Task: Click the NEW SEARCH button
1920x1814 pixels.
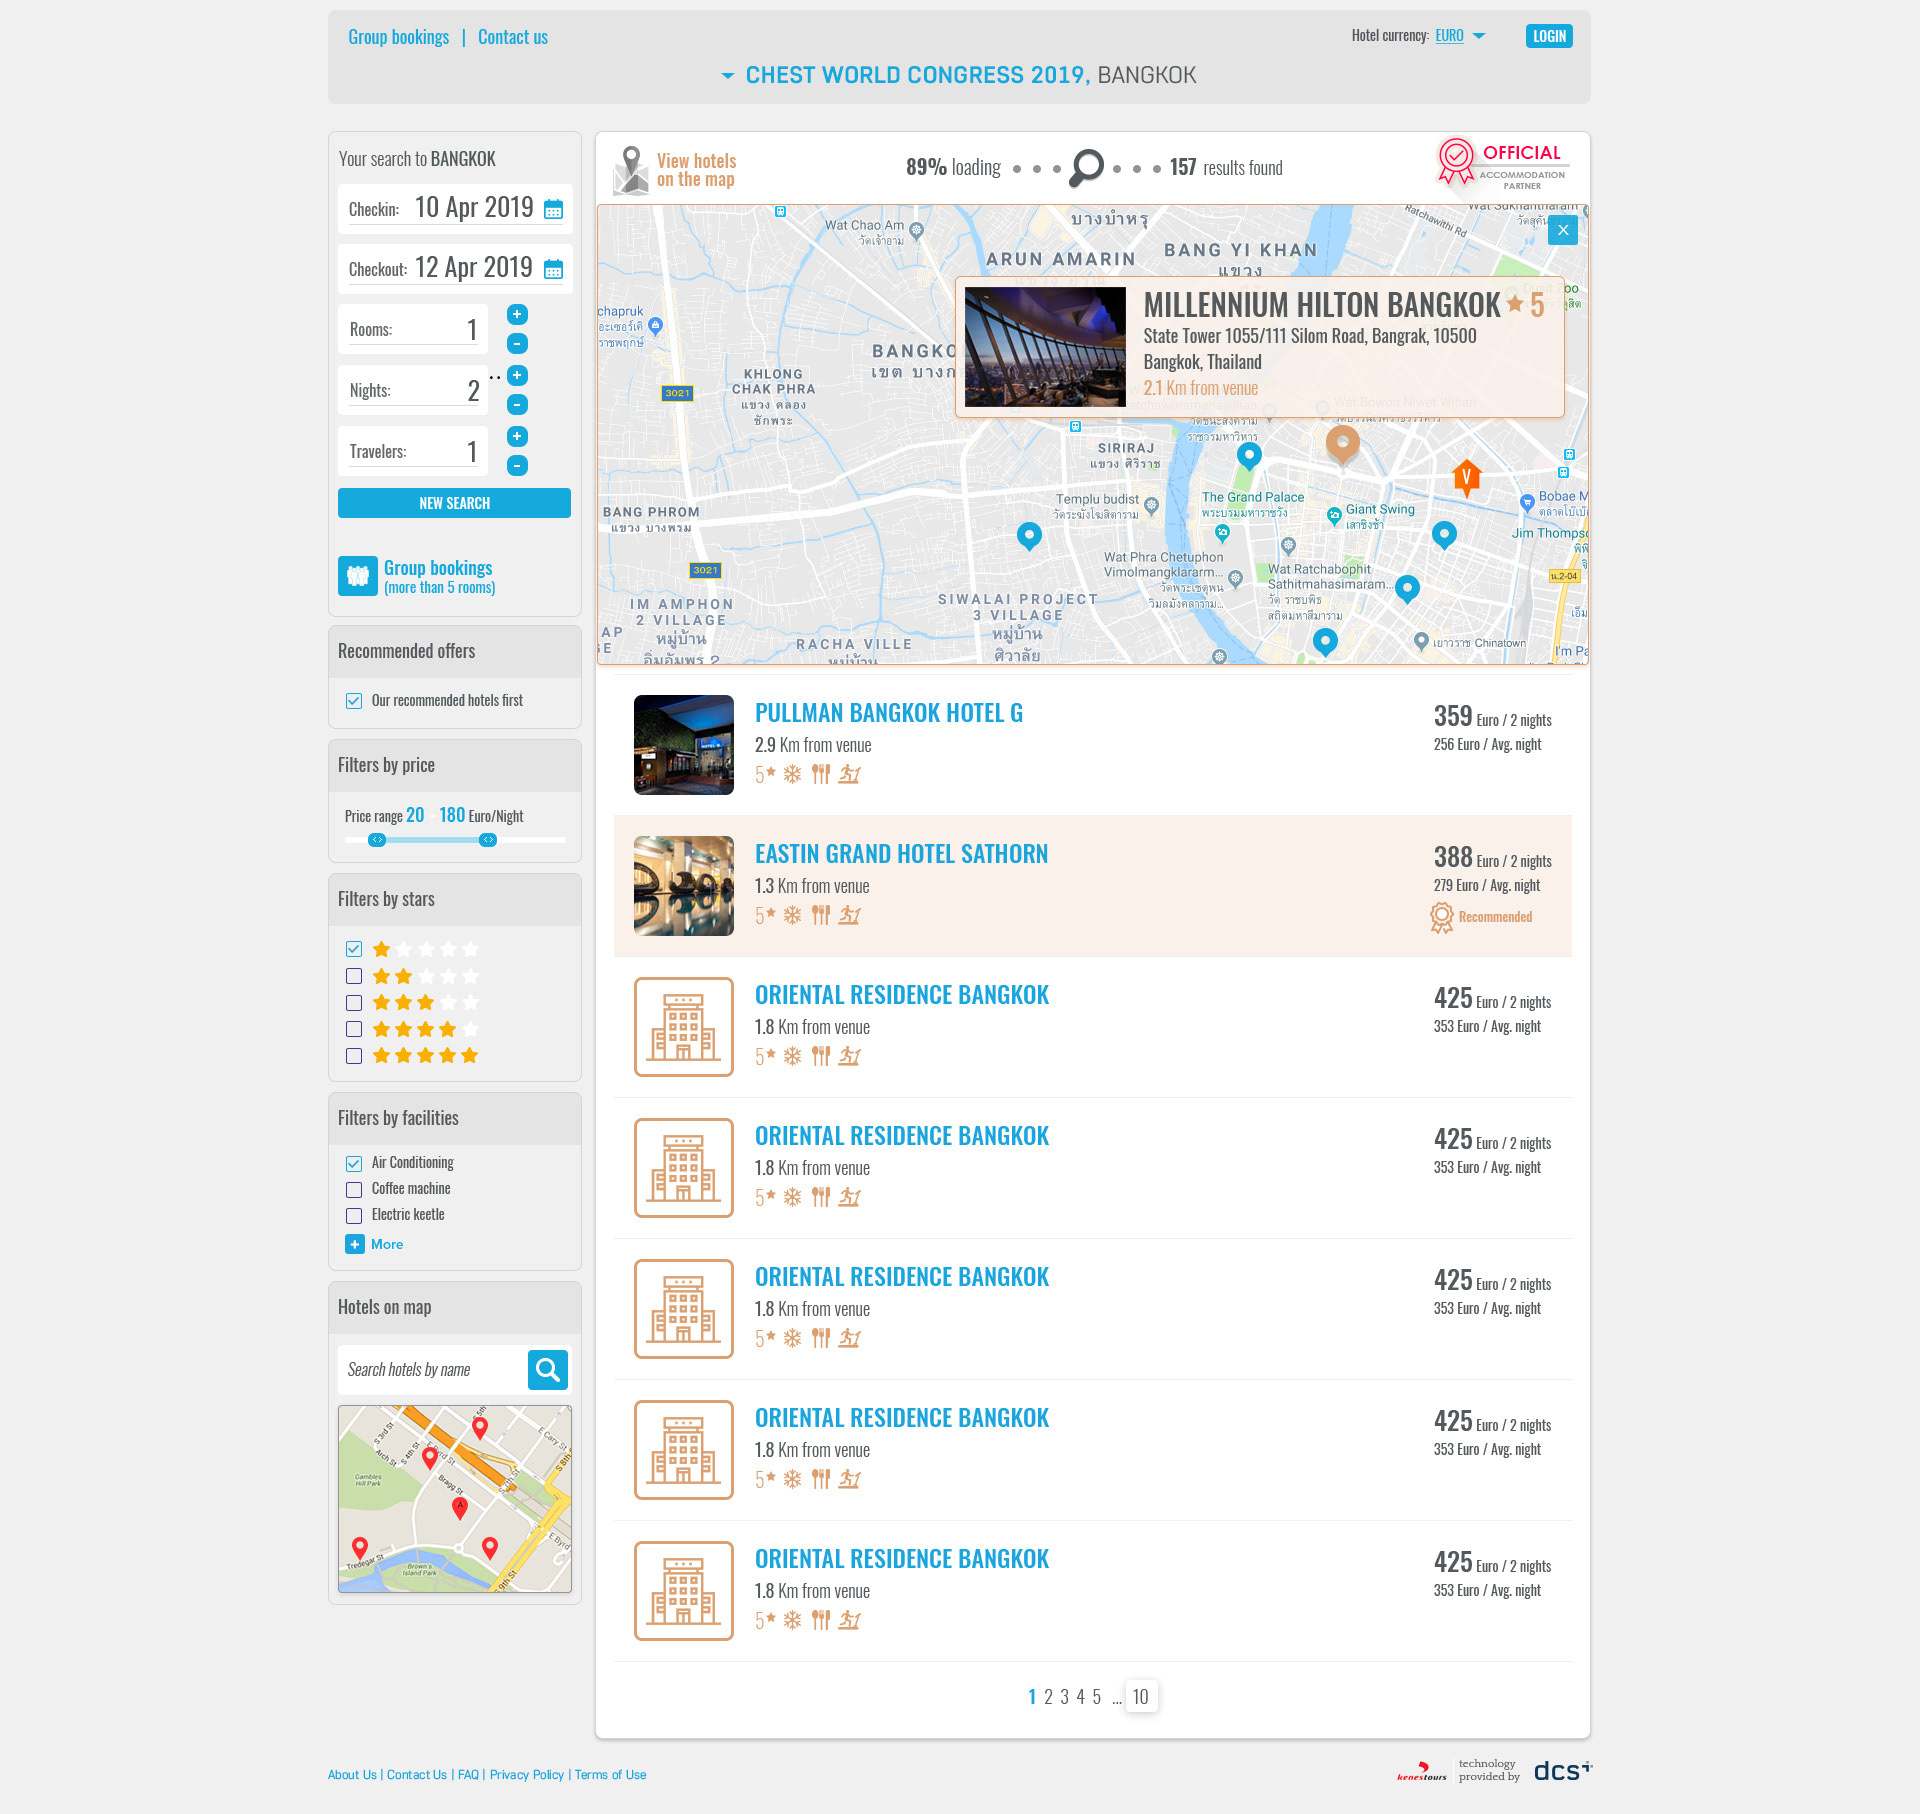Action: [454, 503]
